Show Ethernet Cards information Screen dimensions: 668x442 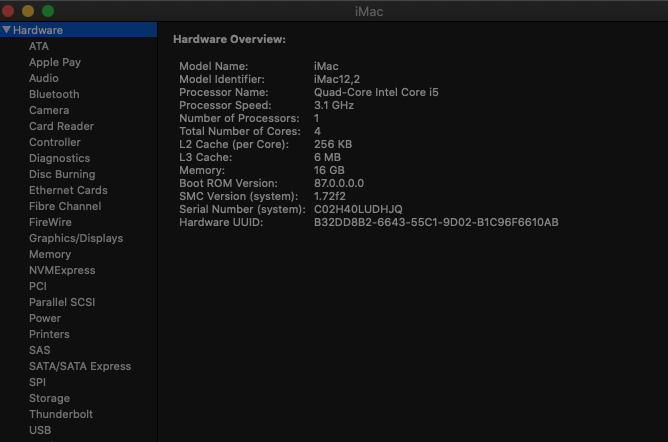68,190
